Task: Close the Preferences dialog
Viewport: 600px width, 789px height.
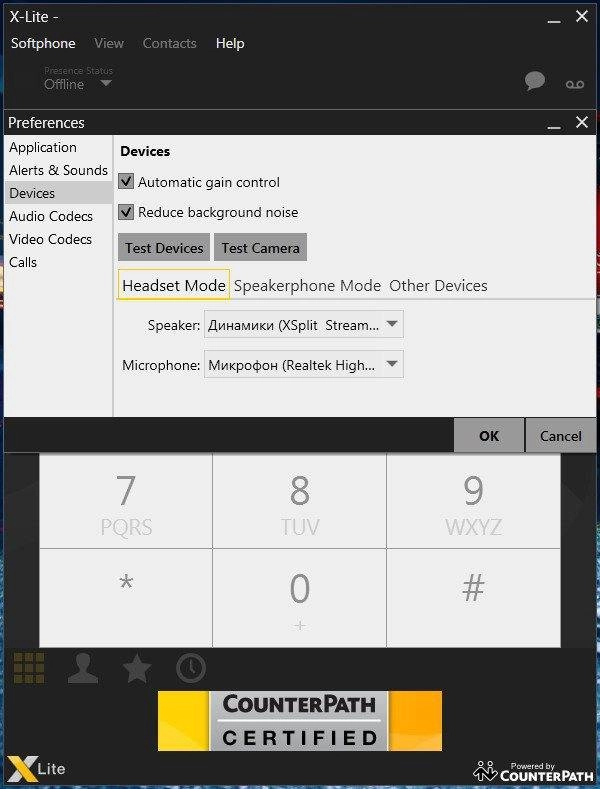Action: (x=582, y=122)
